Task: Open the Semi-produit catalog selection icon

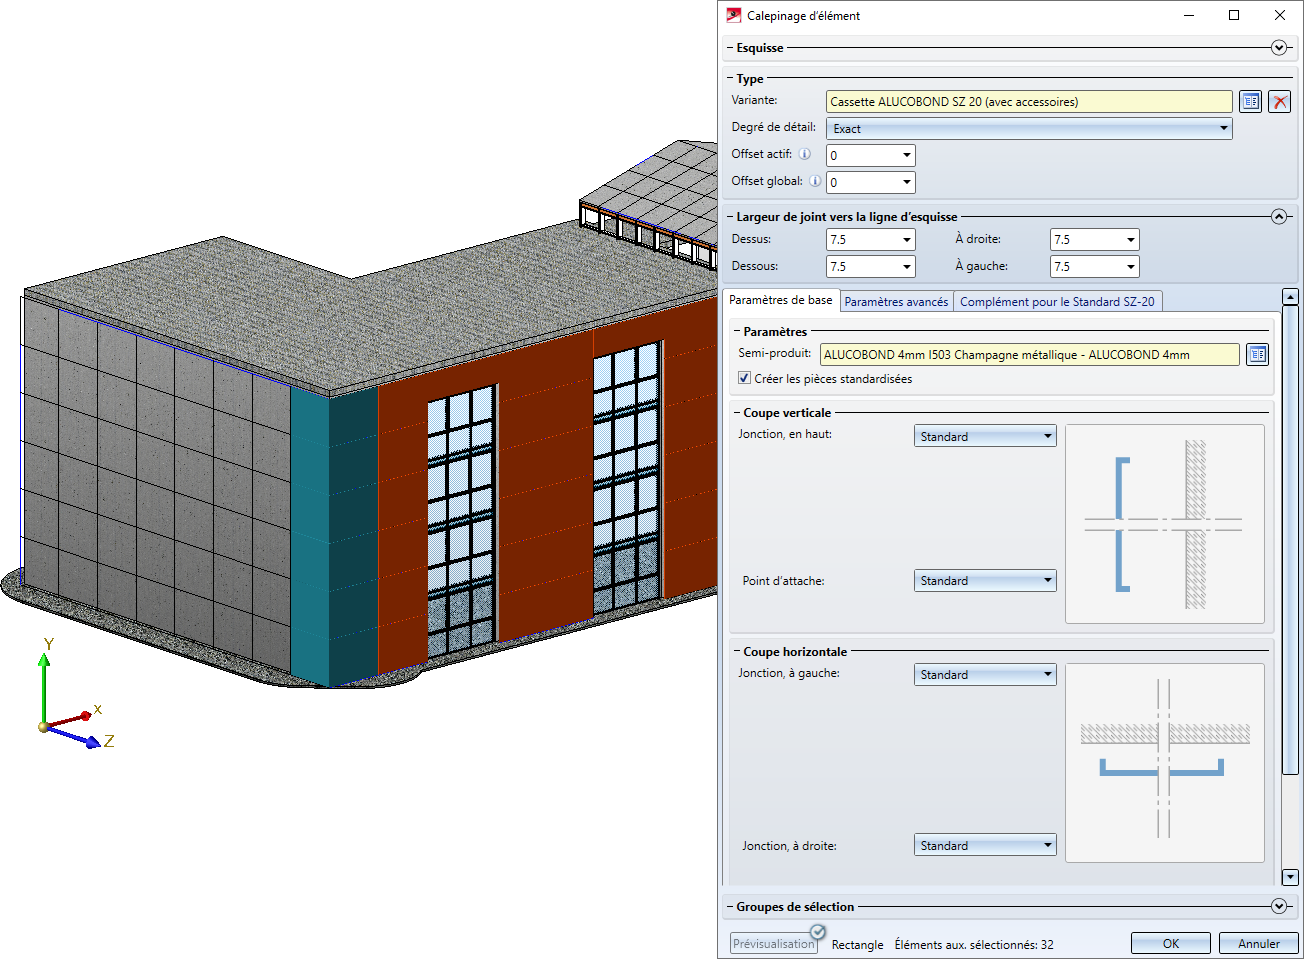Action: click(x=1257, y=355)
